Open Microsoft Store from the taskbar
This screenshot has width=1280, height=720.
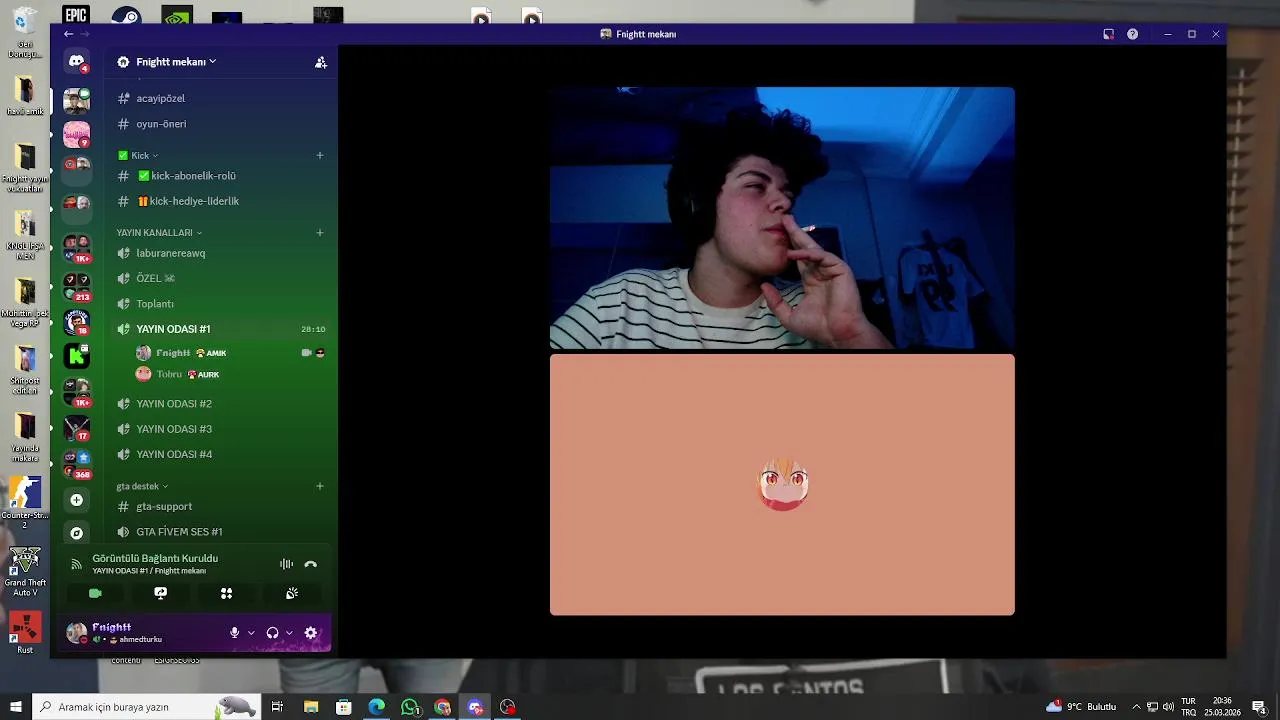(x=344, y=707)
